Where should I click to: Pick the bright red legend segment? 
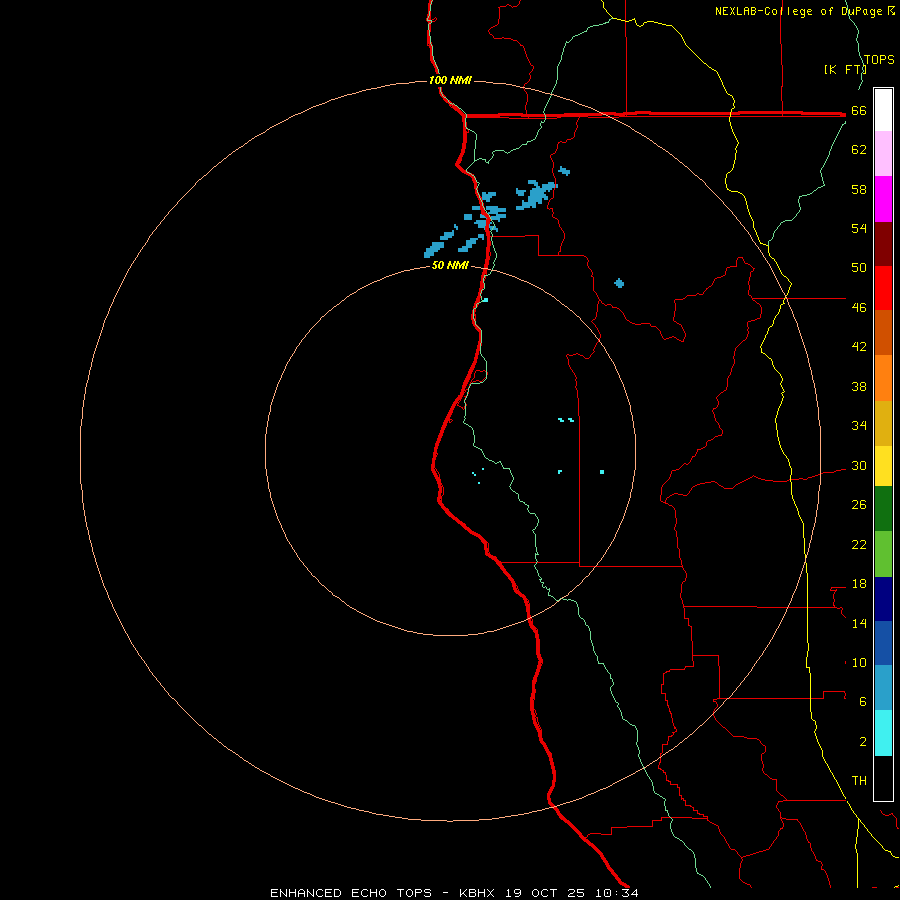point(883,288)
